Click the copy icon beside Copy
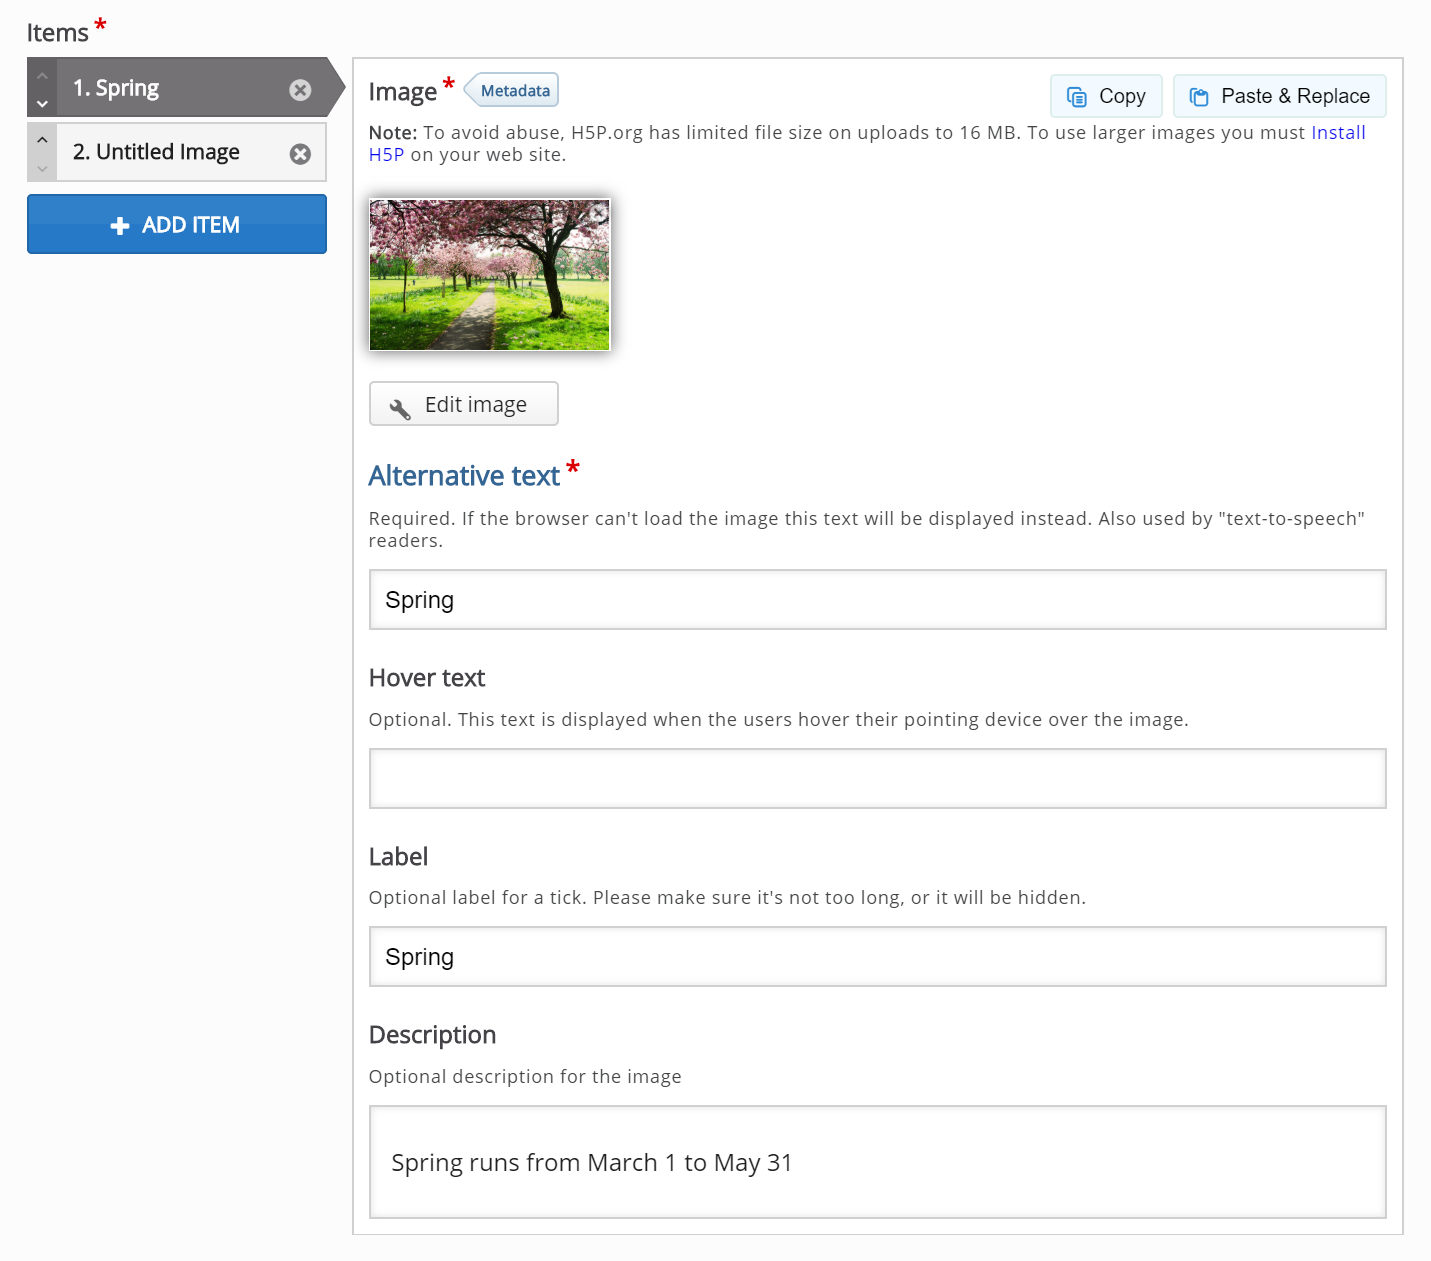 (1077, 97)
